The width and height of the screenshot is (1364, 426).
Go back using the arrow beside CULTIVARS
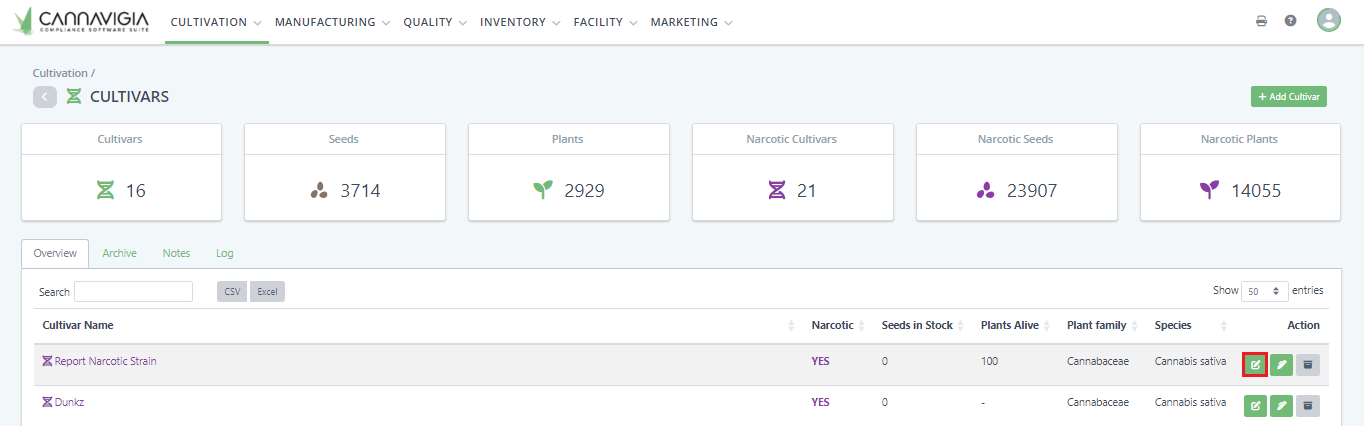(x=45, y=97)
